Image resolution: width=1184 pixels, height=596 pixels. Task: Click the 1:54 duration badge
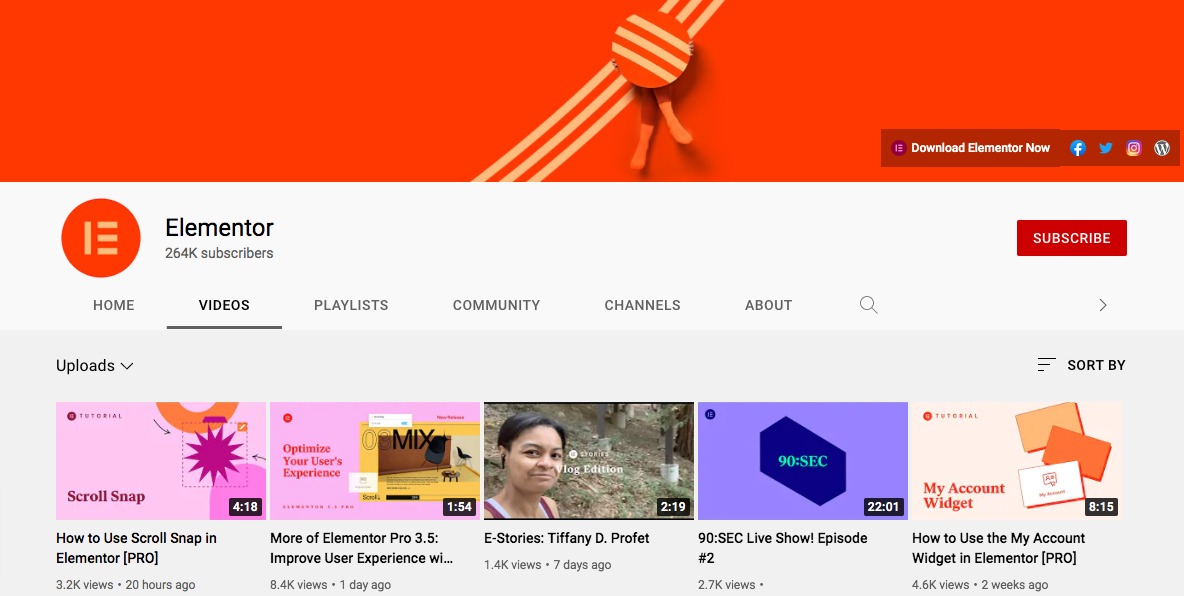(x=459, y=507)
